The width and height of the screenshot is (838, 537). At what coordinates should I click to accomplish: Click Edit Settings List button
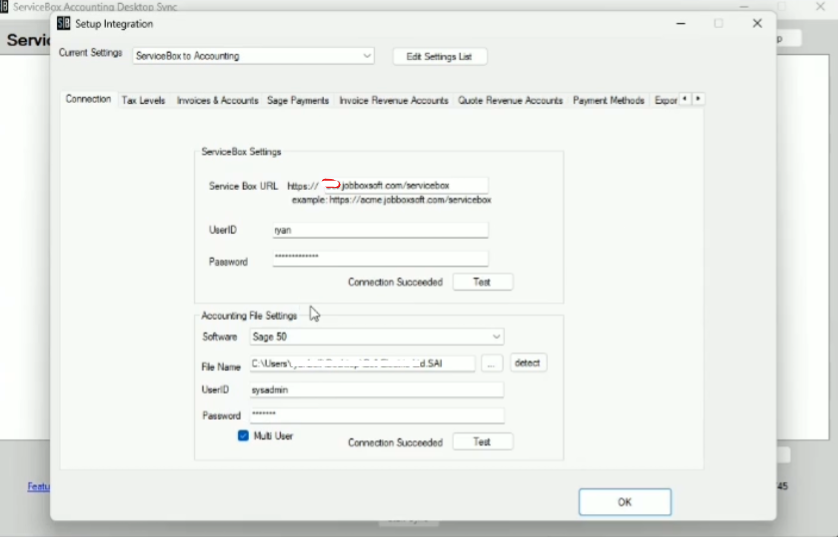(x=439, y=57)
